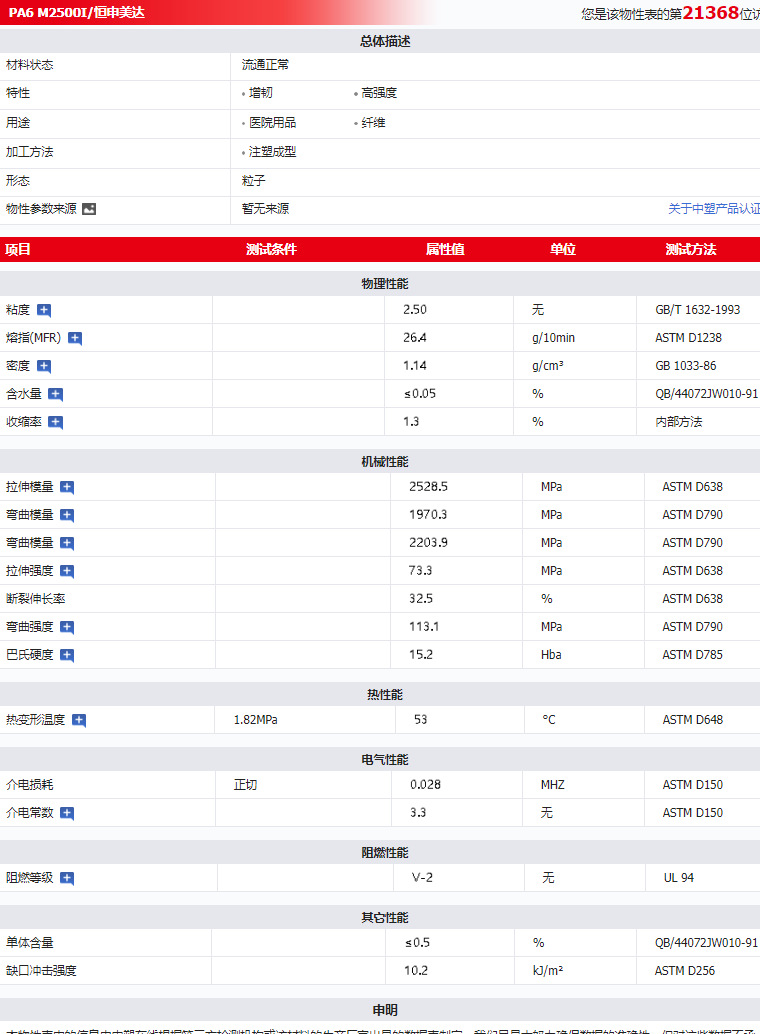This screenshot has height=1034, width=760.
Task: Expand the plus icon beside 热变形温度
Action: point(79,720)
